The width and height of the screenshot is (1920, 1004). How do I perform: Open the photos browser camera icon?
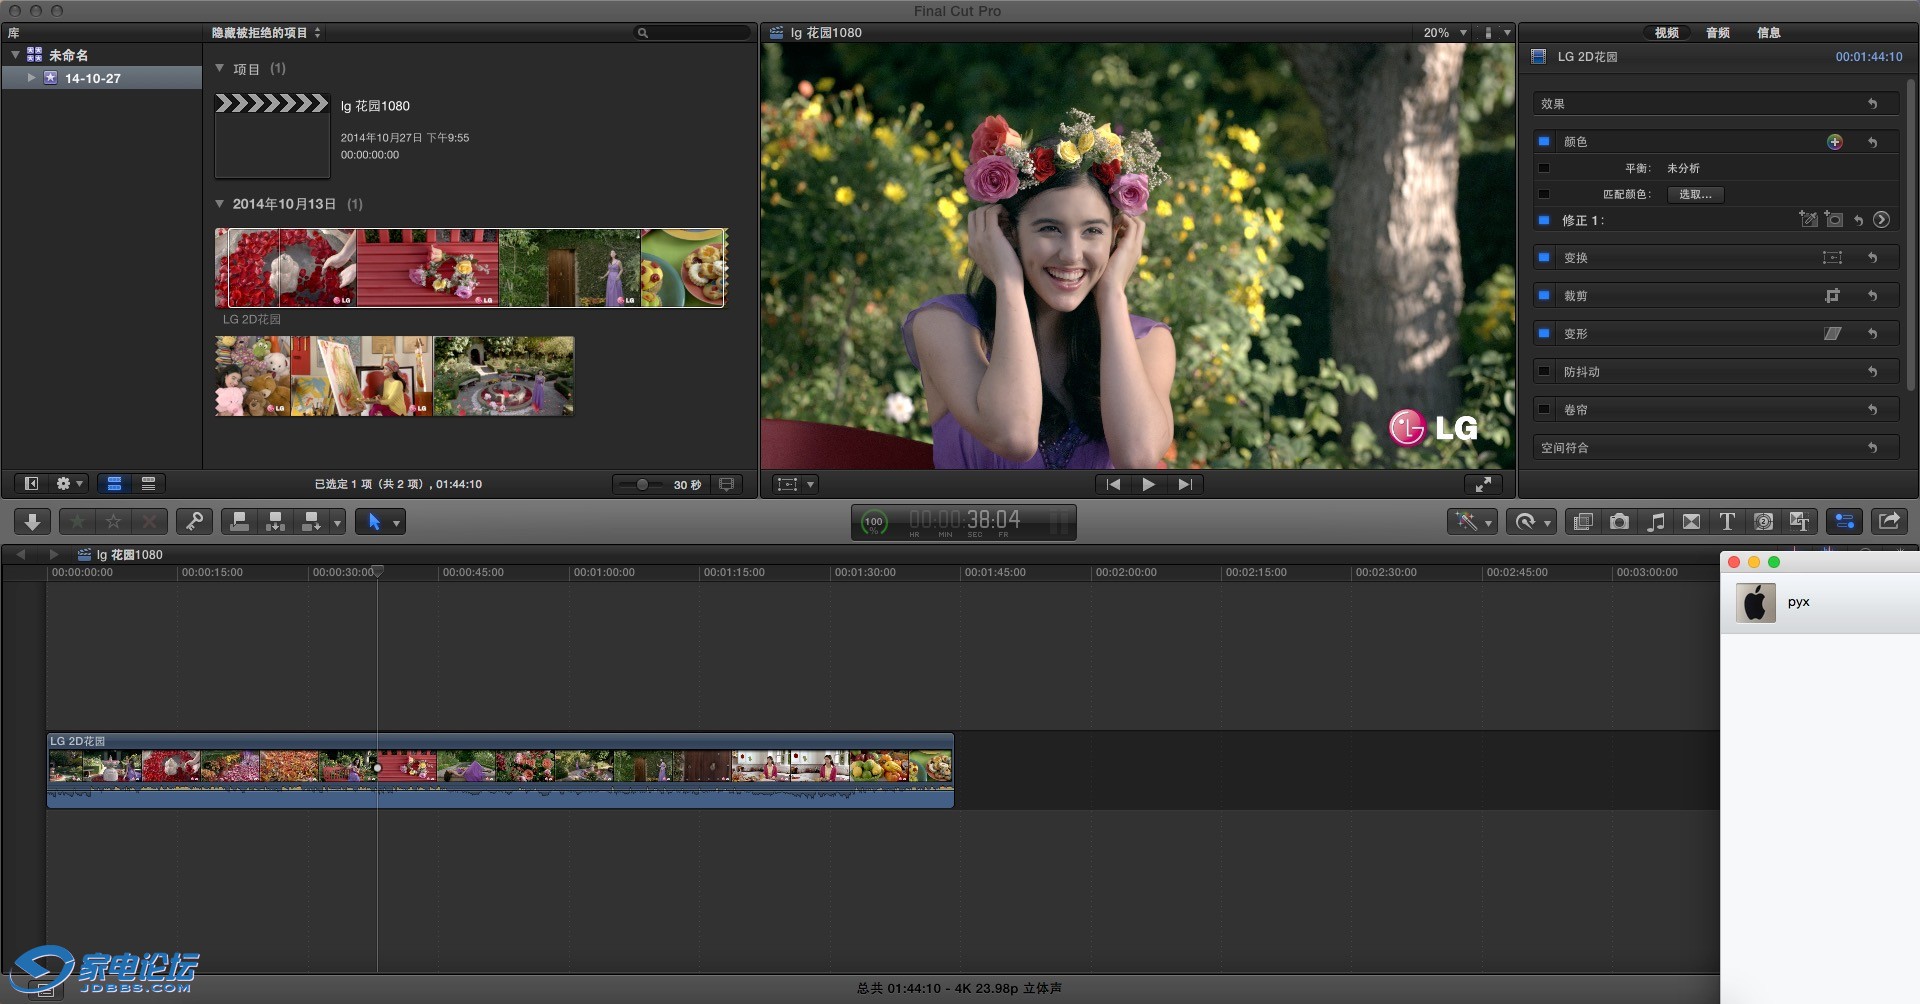click(x=1619, y=521)
